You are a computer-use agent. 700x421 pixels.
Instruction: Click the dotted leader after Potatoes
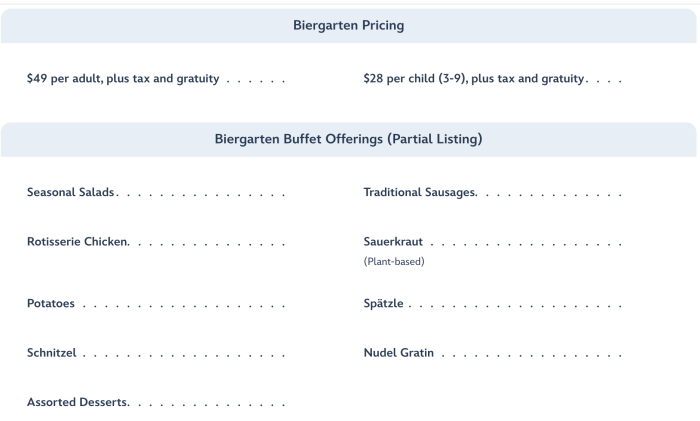(182, 304)
